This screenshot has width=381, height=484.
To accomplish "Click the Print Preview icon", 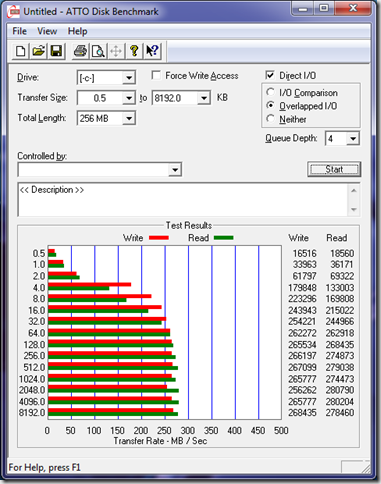I will [x=98, y=51].
